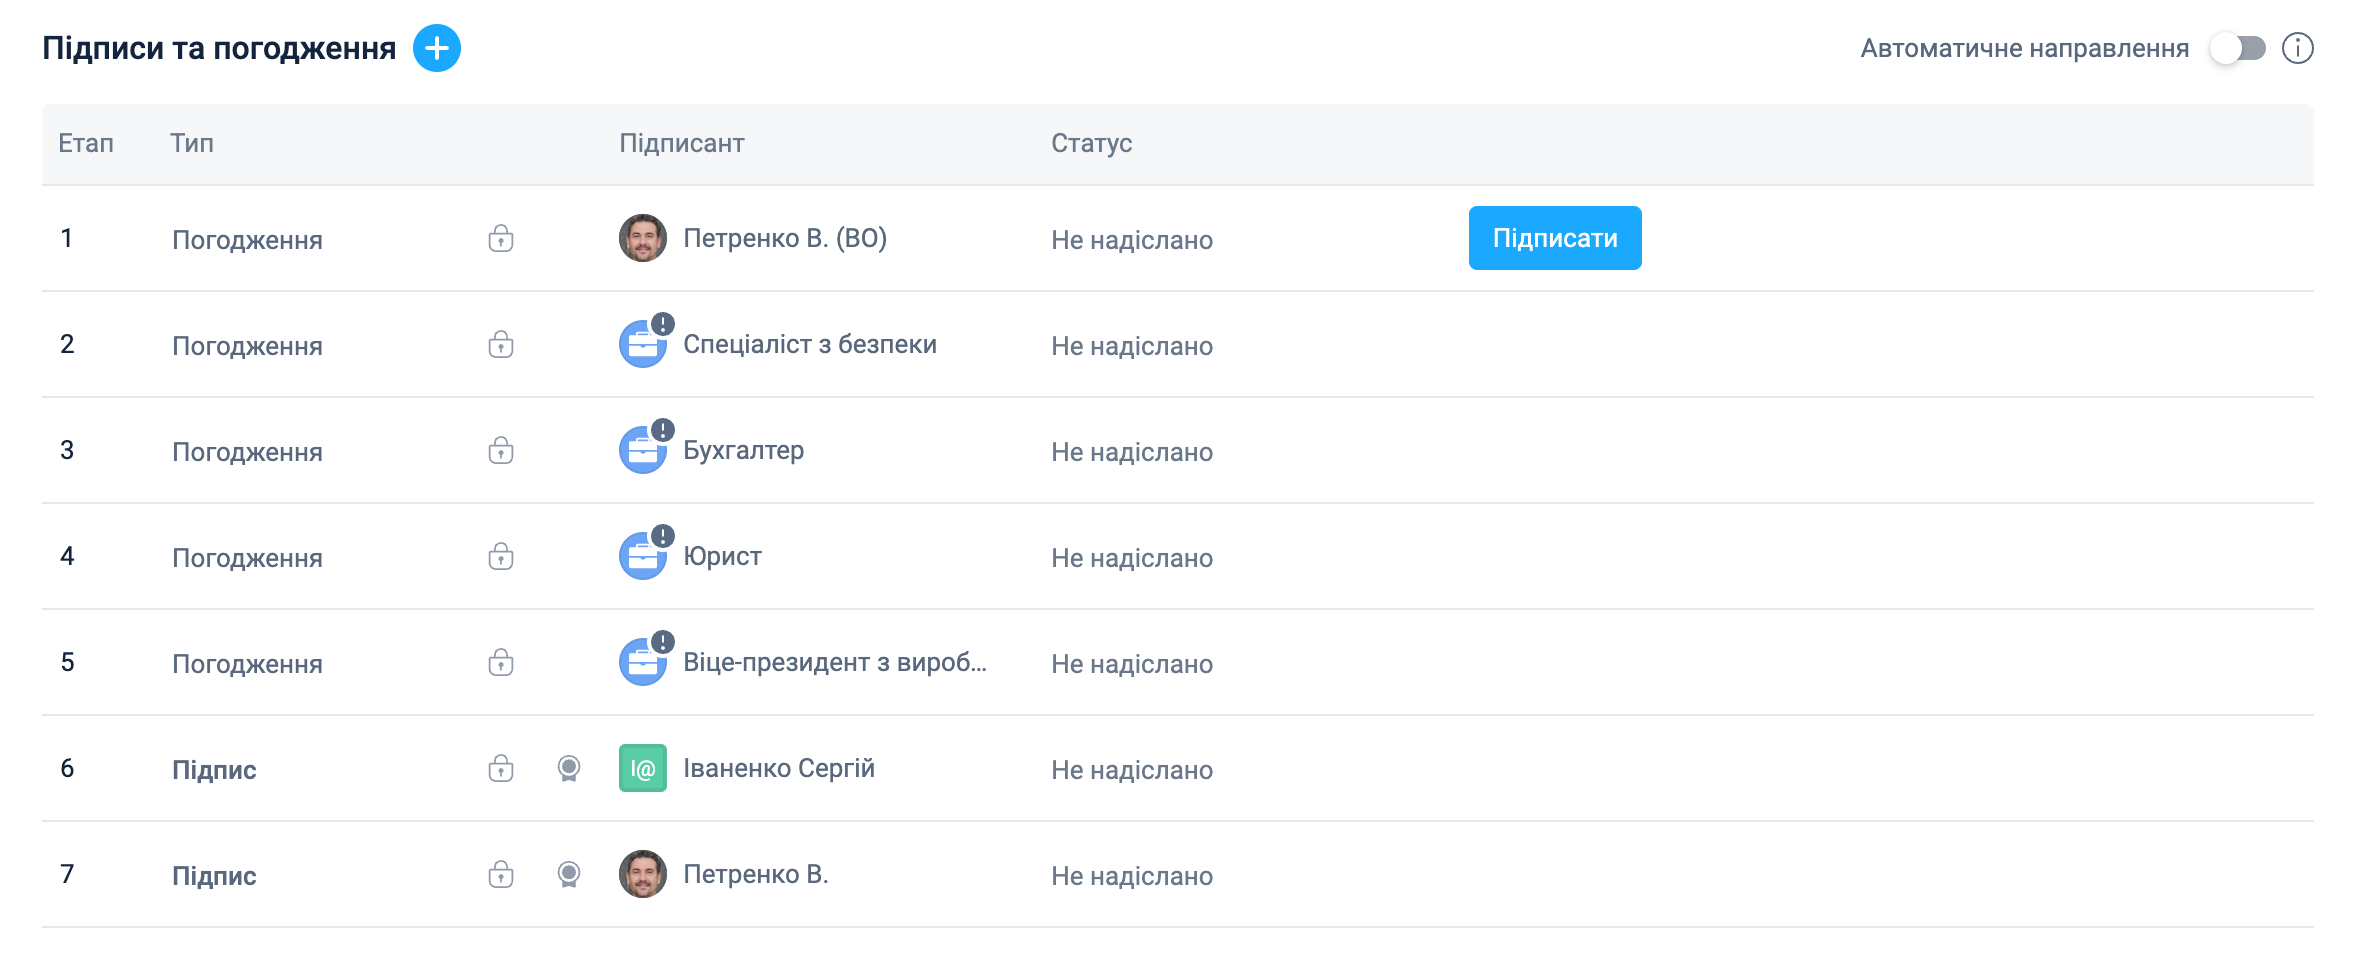Open the info icon next to auto-direction toggle
The width and height of the screenshot is (2358, 966).
2297,48
